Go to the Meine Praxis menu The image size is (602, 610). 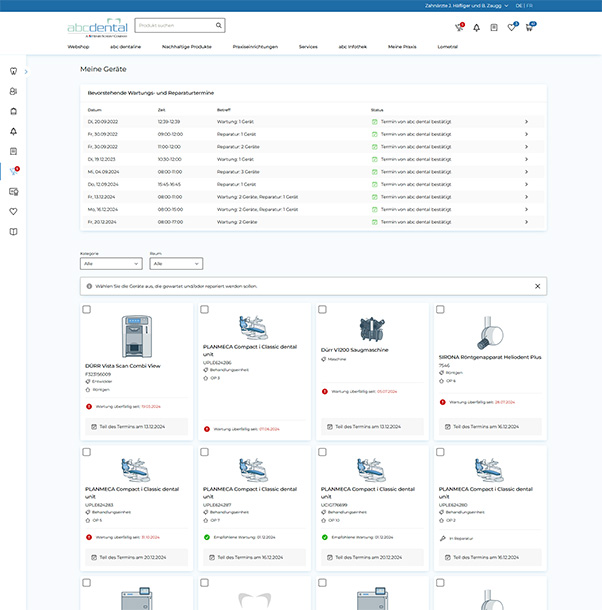pos(402,47)
